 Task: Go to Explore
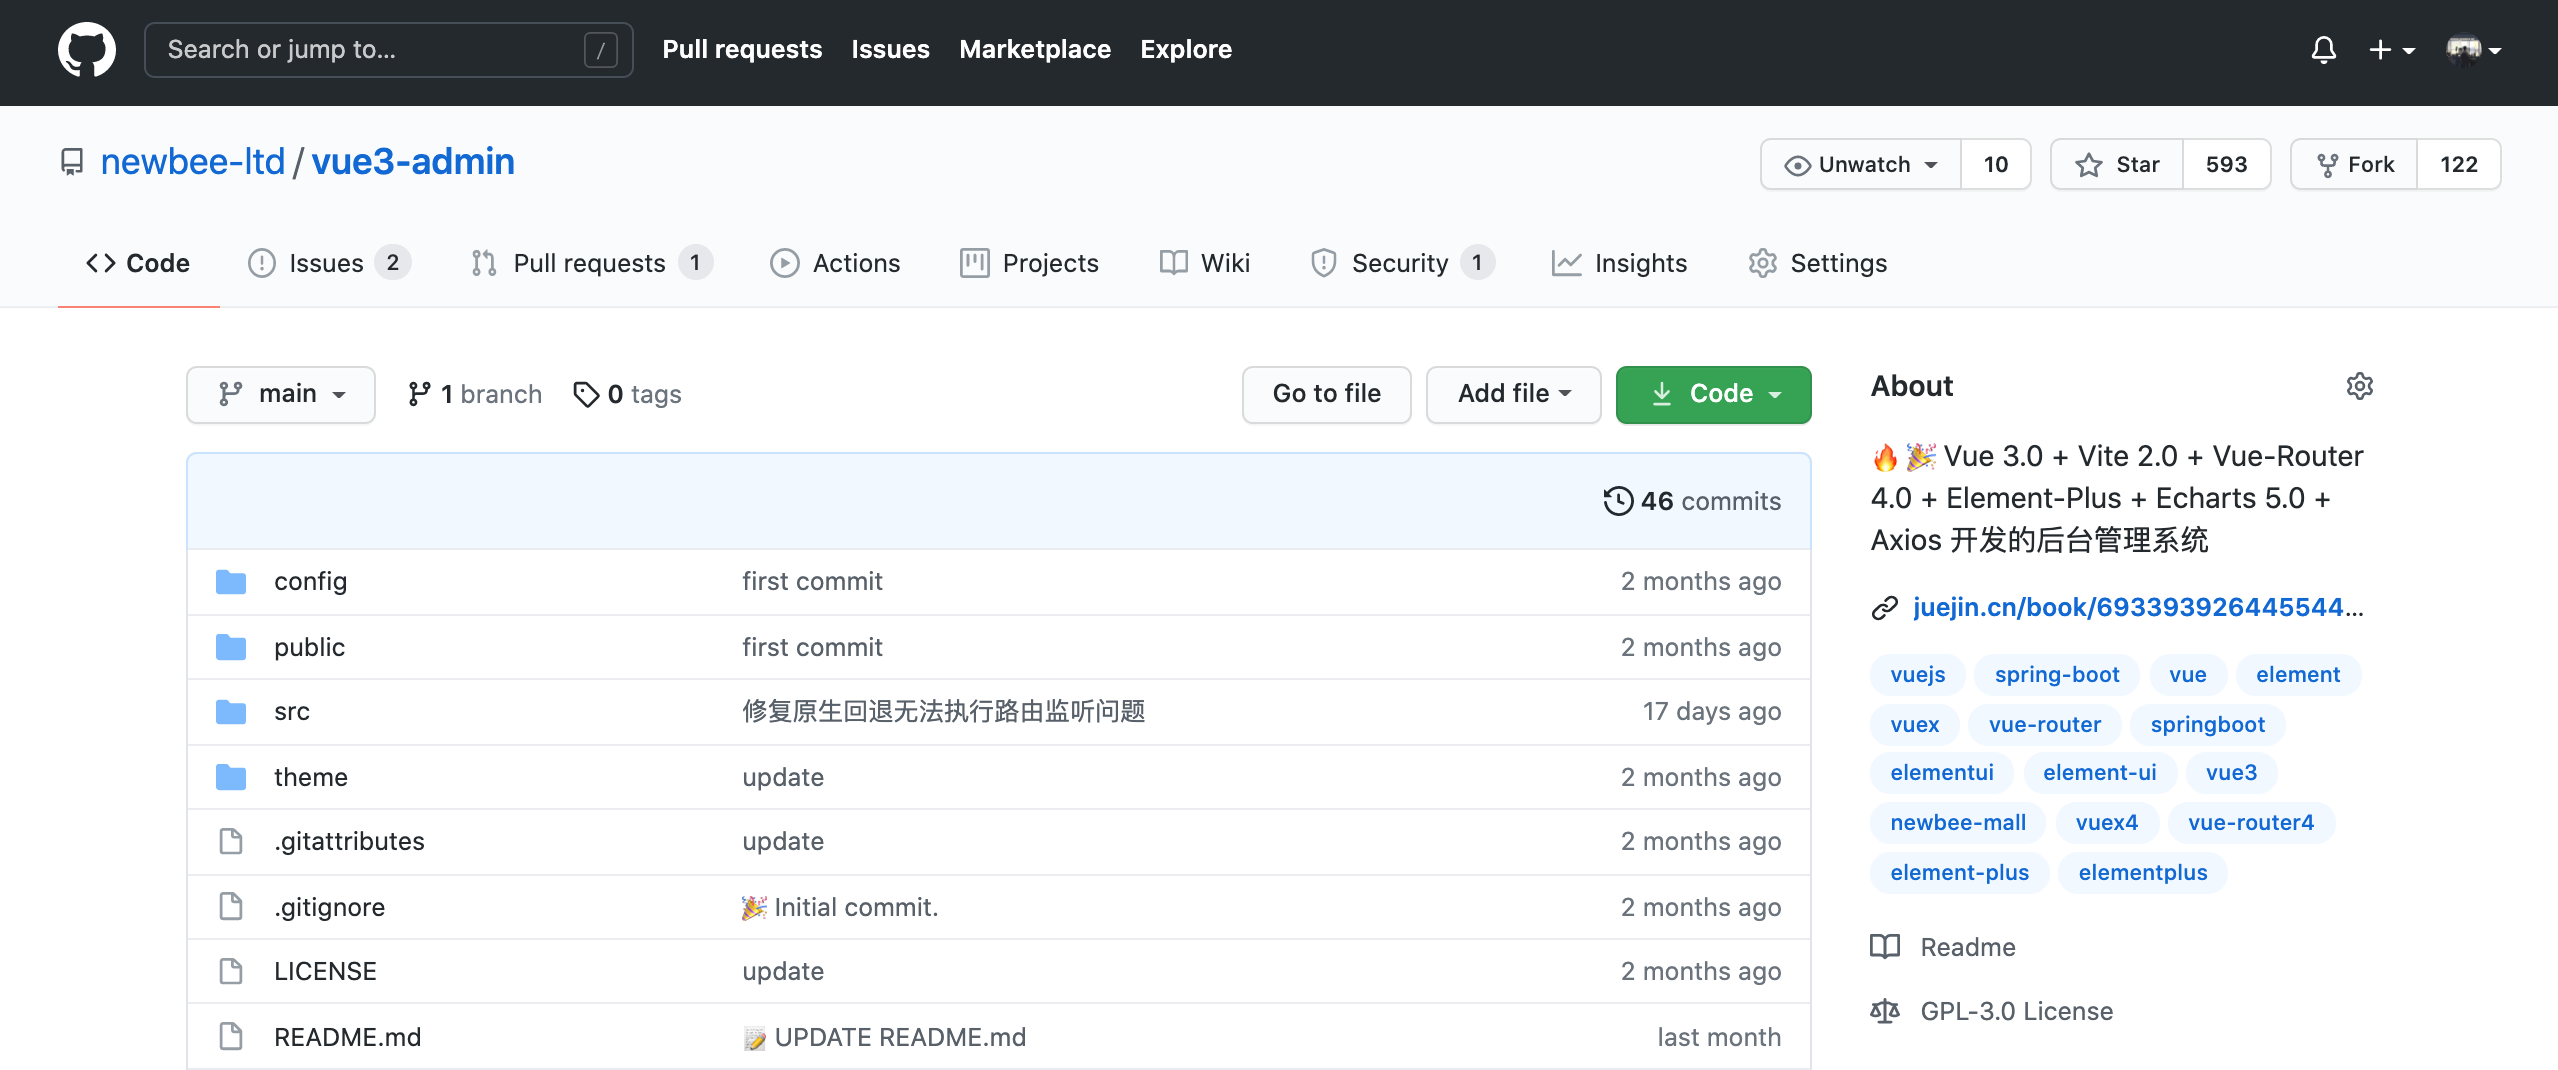coord(1186,49)
